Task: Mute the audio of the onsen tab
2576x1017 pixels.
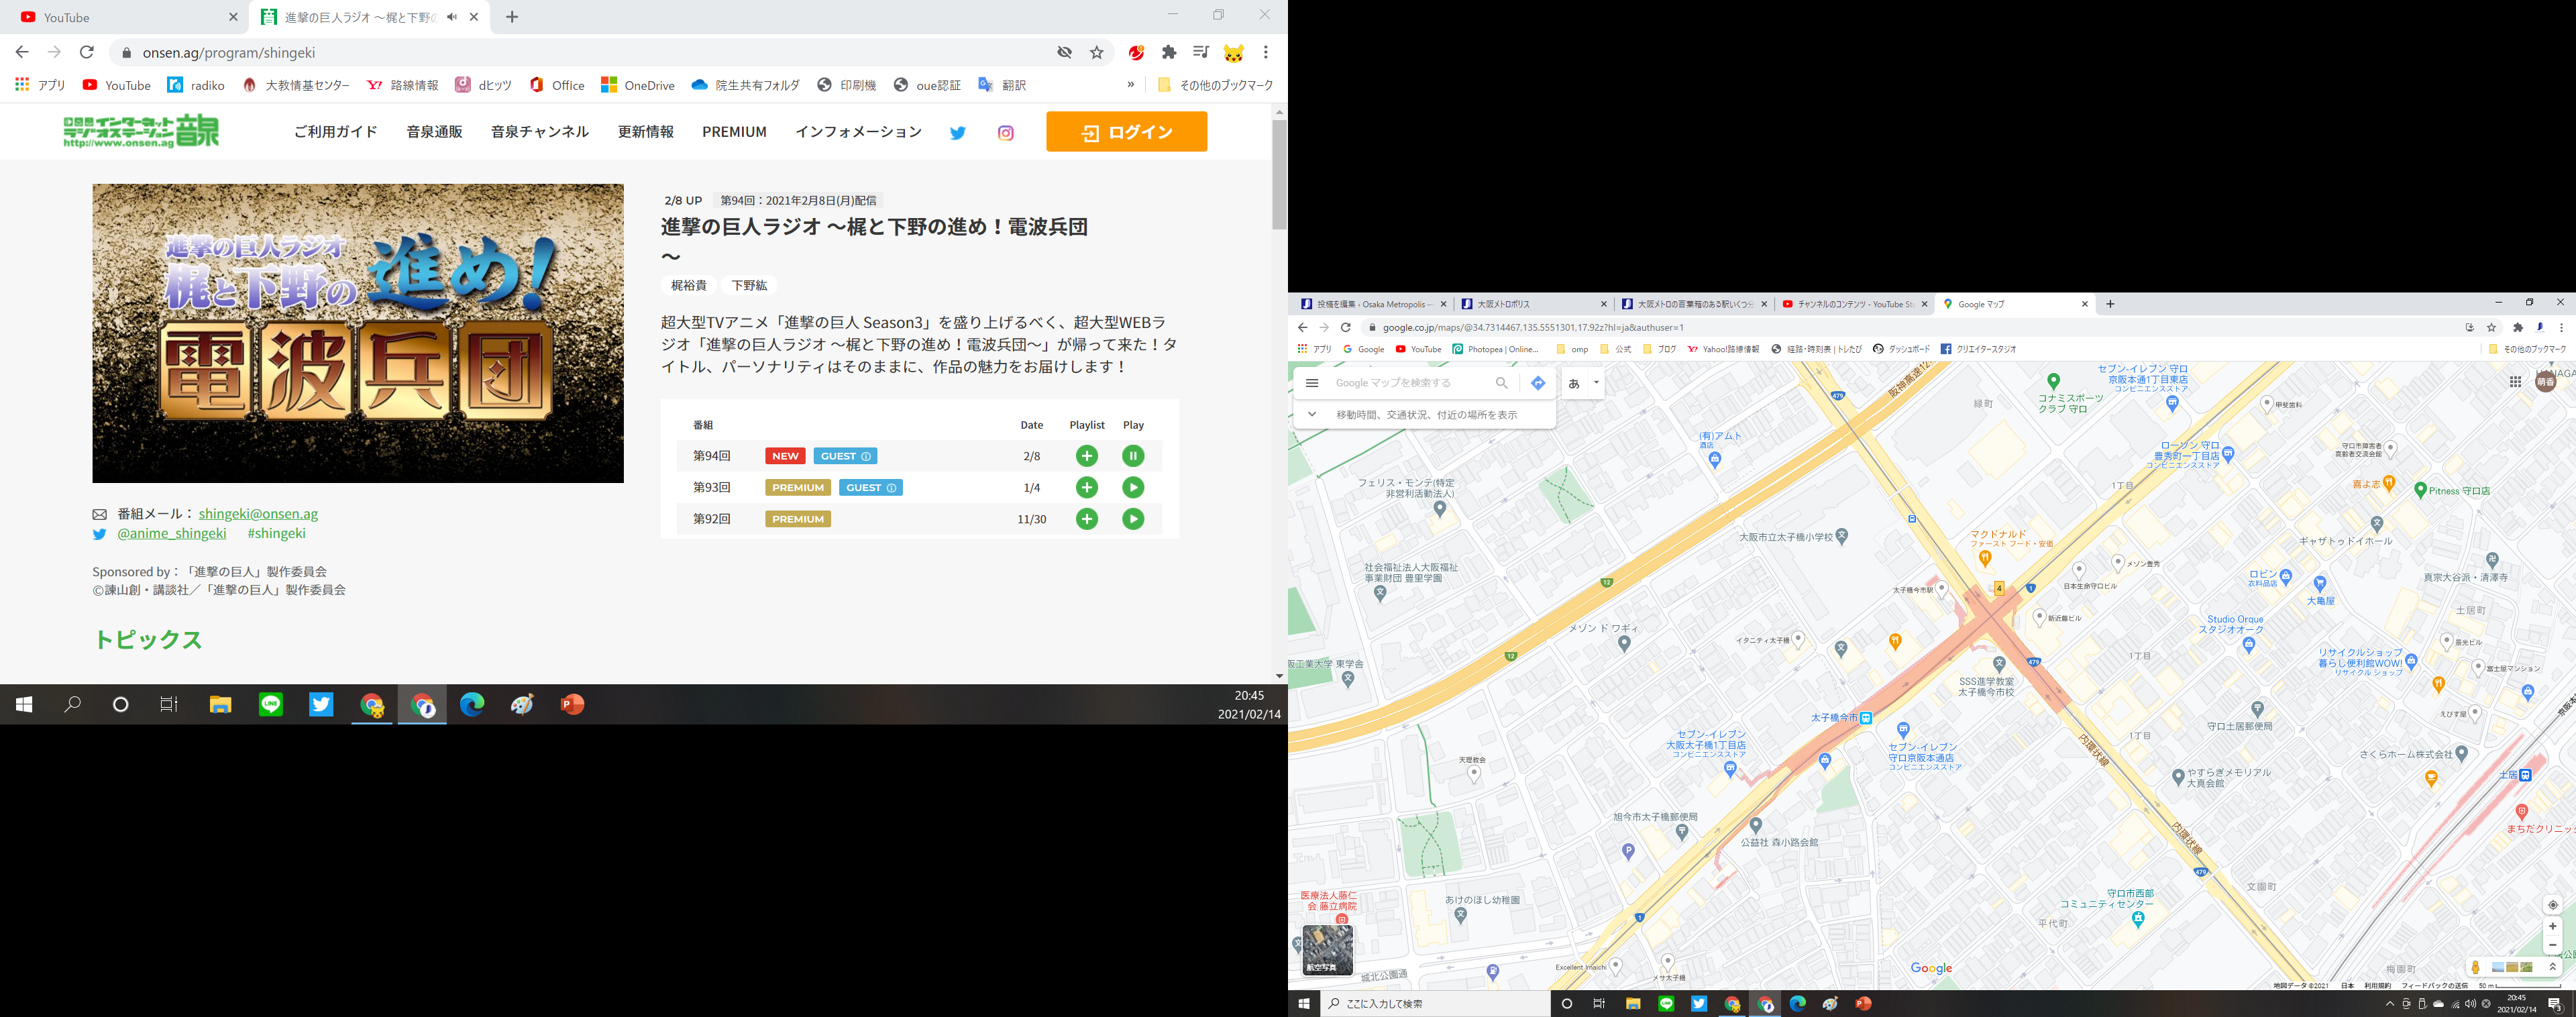Action: tap(452, 17)
